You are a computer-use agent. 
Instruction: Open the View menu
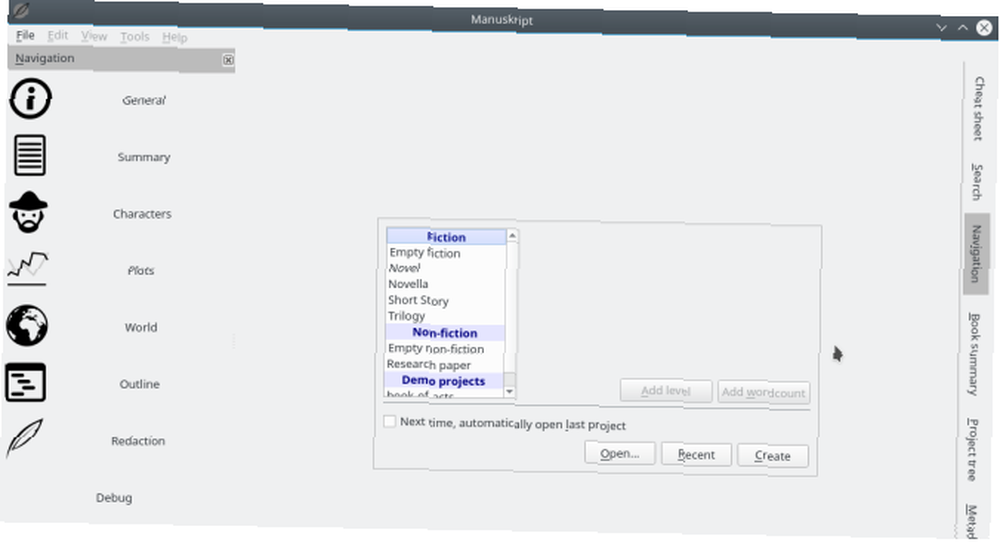[x=94, y=36]
